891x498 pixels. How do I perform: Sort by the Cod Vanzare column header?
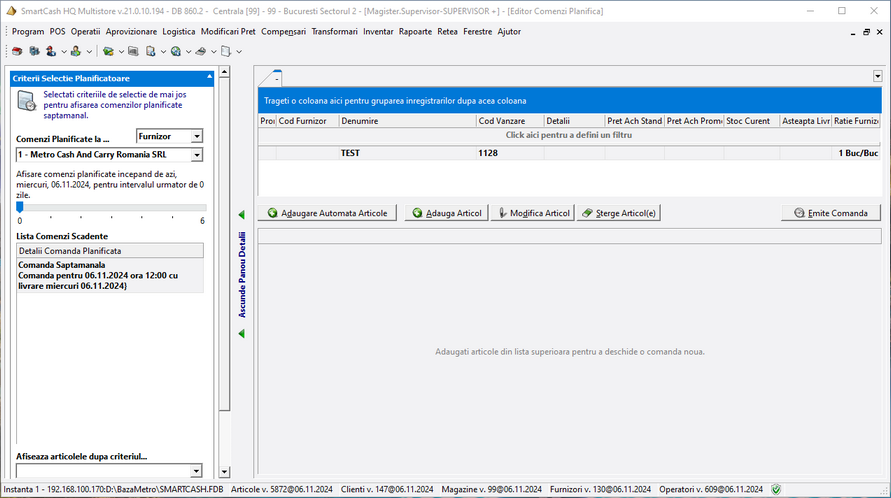(510, 121)
